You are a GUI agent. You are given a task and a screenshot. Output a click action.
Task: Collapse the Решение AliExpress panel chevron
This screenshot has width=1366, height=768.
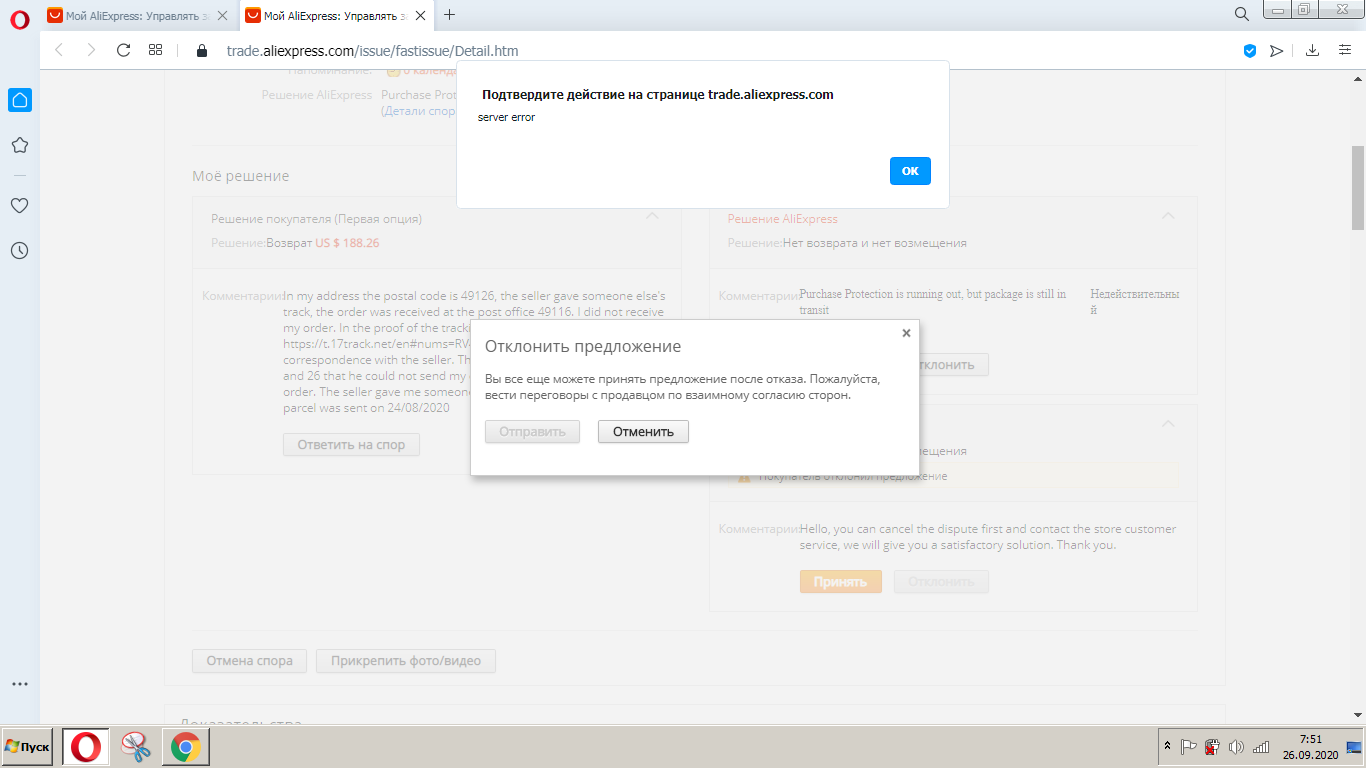(1168, 215)
